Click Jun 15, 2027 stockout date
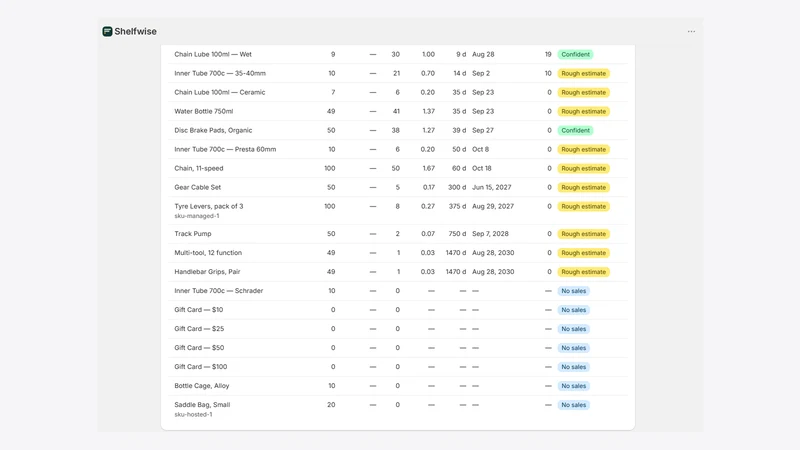Screen dimensions: 800x450 click(492, 187)
